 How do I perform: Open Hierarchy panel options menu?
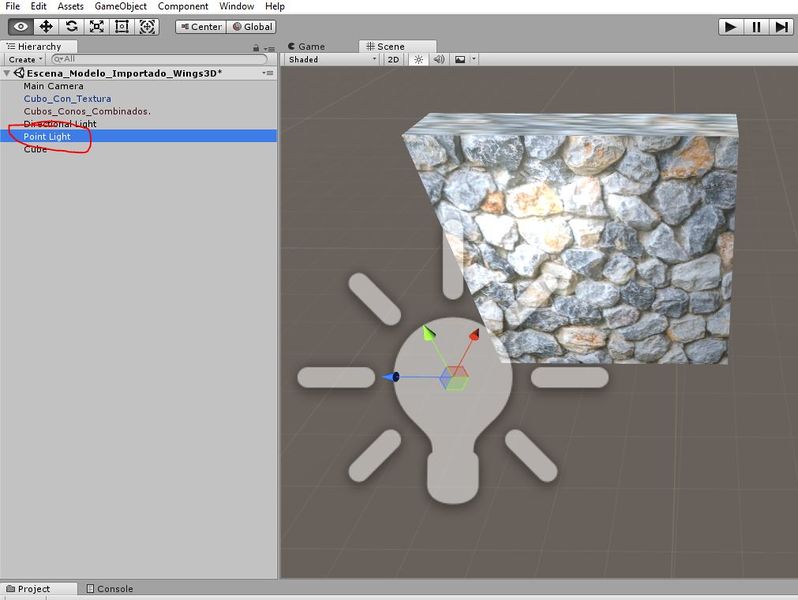click(269, 48)
